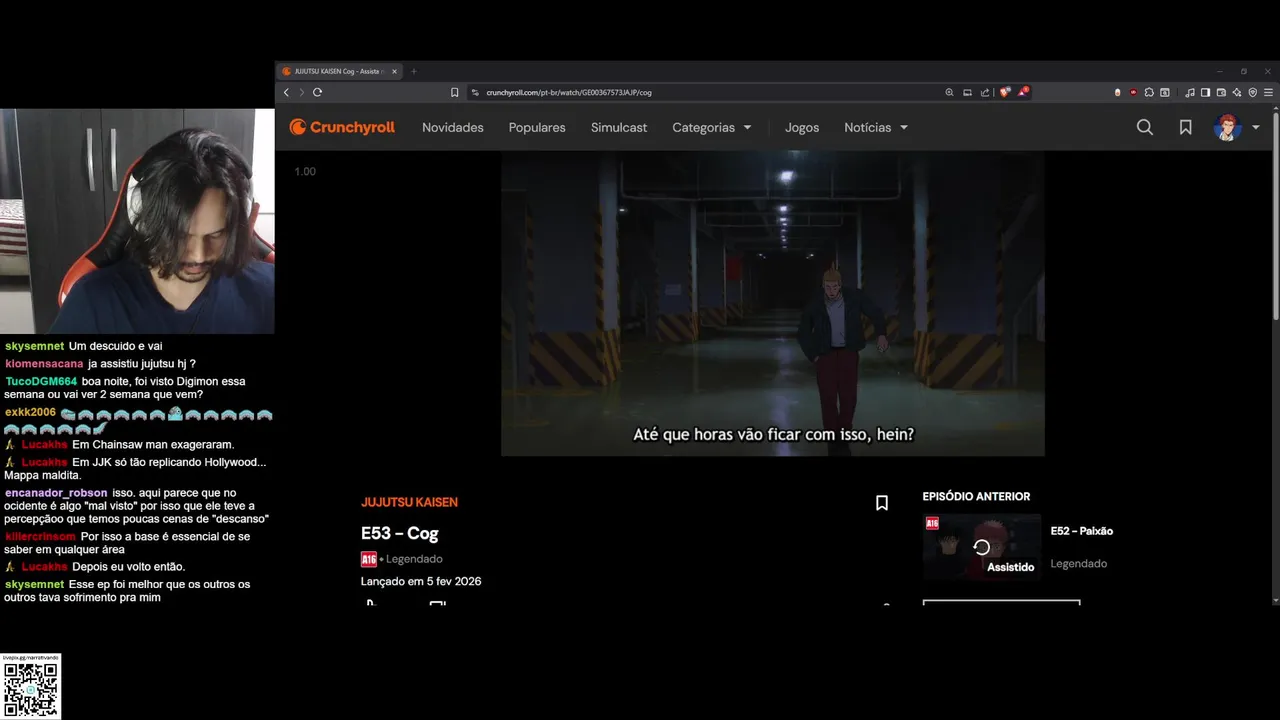Add E53 – Cog to watchlist
The image size is (1280, 720).
881,503
